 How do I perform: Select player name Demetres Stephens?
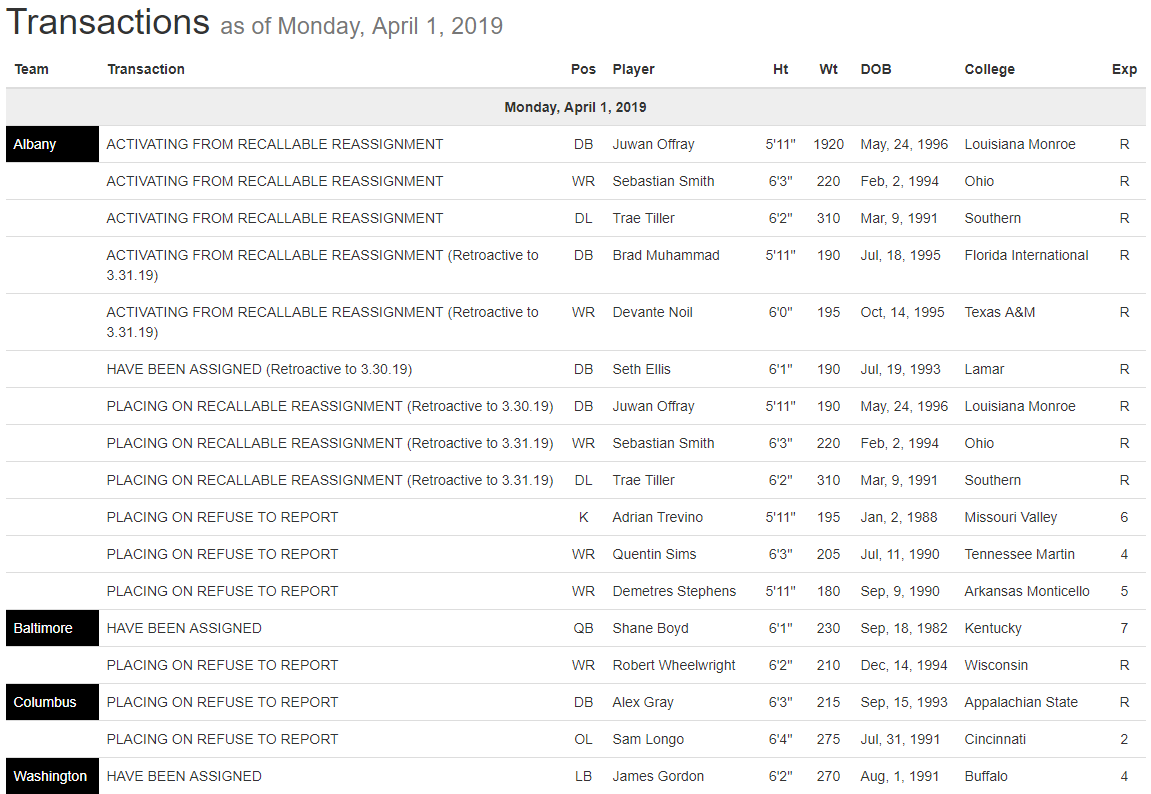coord(674,591)
